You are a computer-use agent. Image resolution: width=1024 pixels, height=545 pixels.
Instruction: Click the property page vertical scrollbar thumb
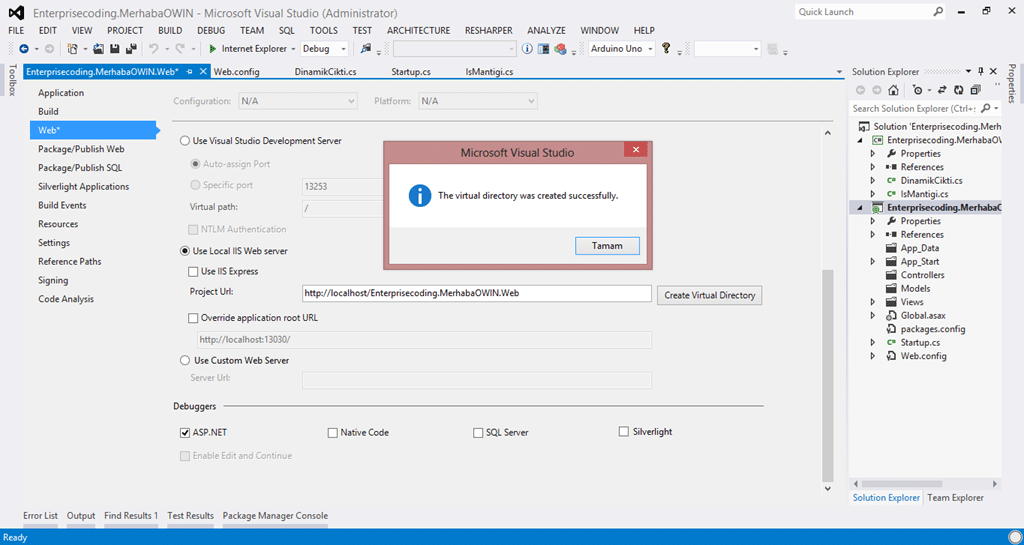tap(827, 375)
